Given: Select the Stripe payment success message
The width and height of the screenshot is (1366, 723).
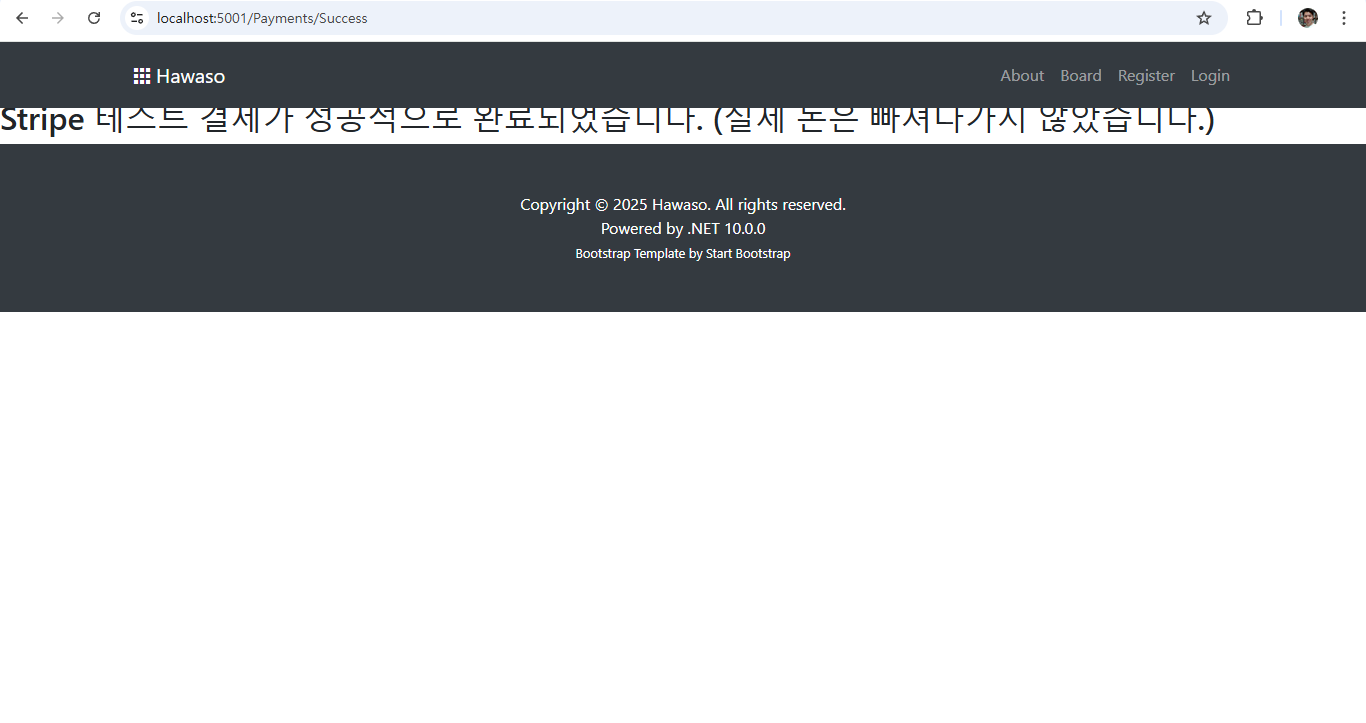Looking at the screenshot, I should 607,119.
